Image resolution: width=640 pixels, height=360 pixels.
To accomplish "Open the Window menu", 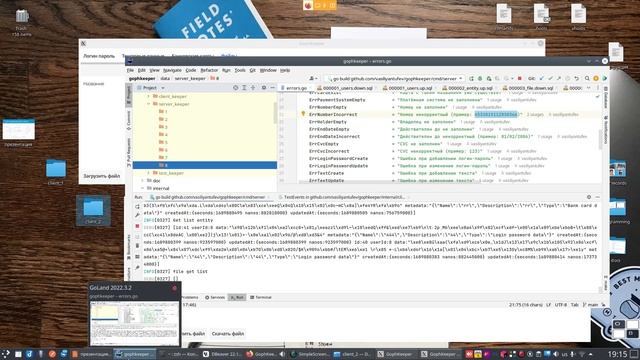I will (268, 70).
